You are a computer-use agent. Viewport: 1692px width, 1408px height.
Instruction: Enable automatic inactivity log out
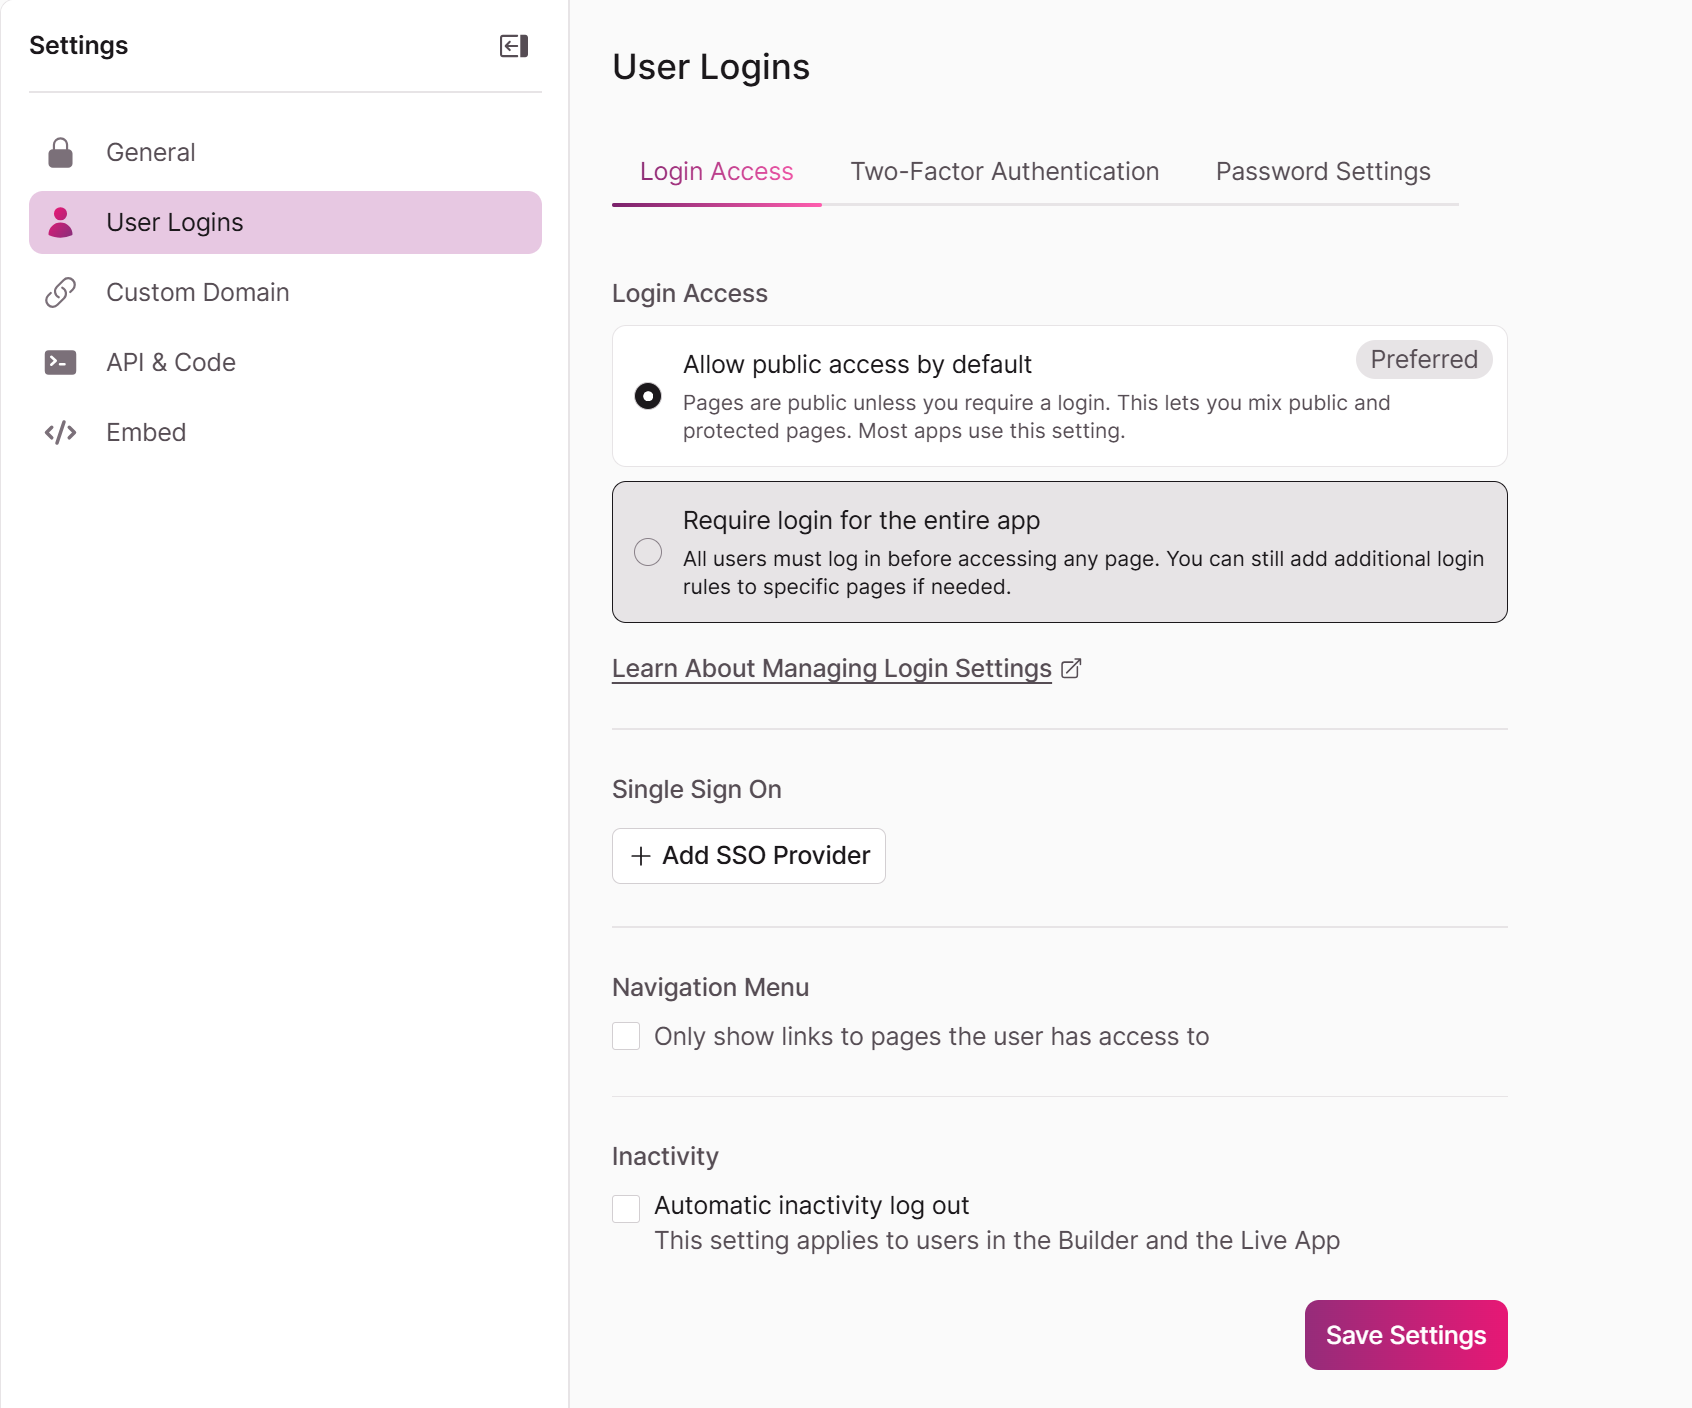tap(626, 1208)
